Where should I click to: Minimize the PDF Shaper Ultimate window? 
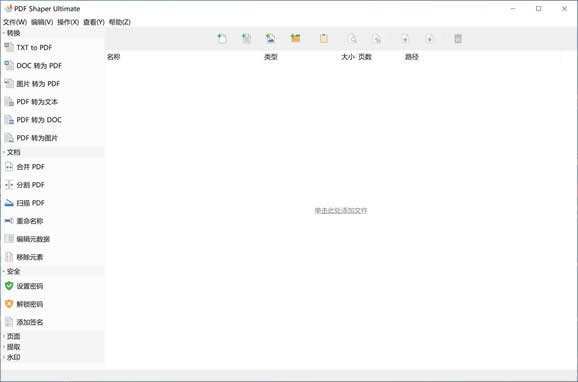(x=513, y=8)
